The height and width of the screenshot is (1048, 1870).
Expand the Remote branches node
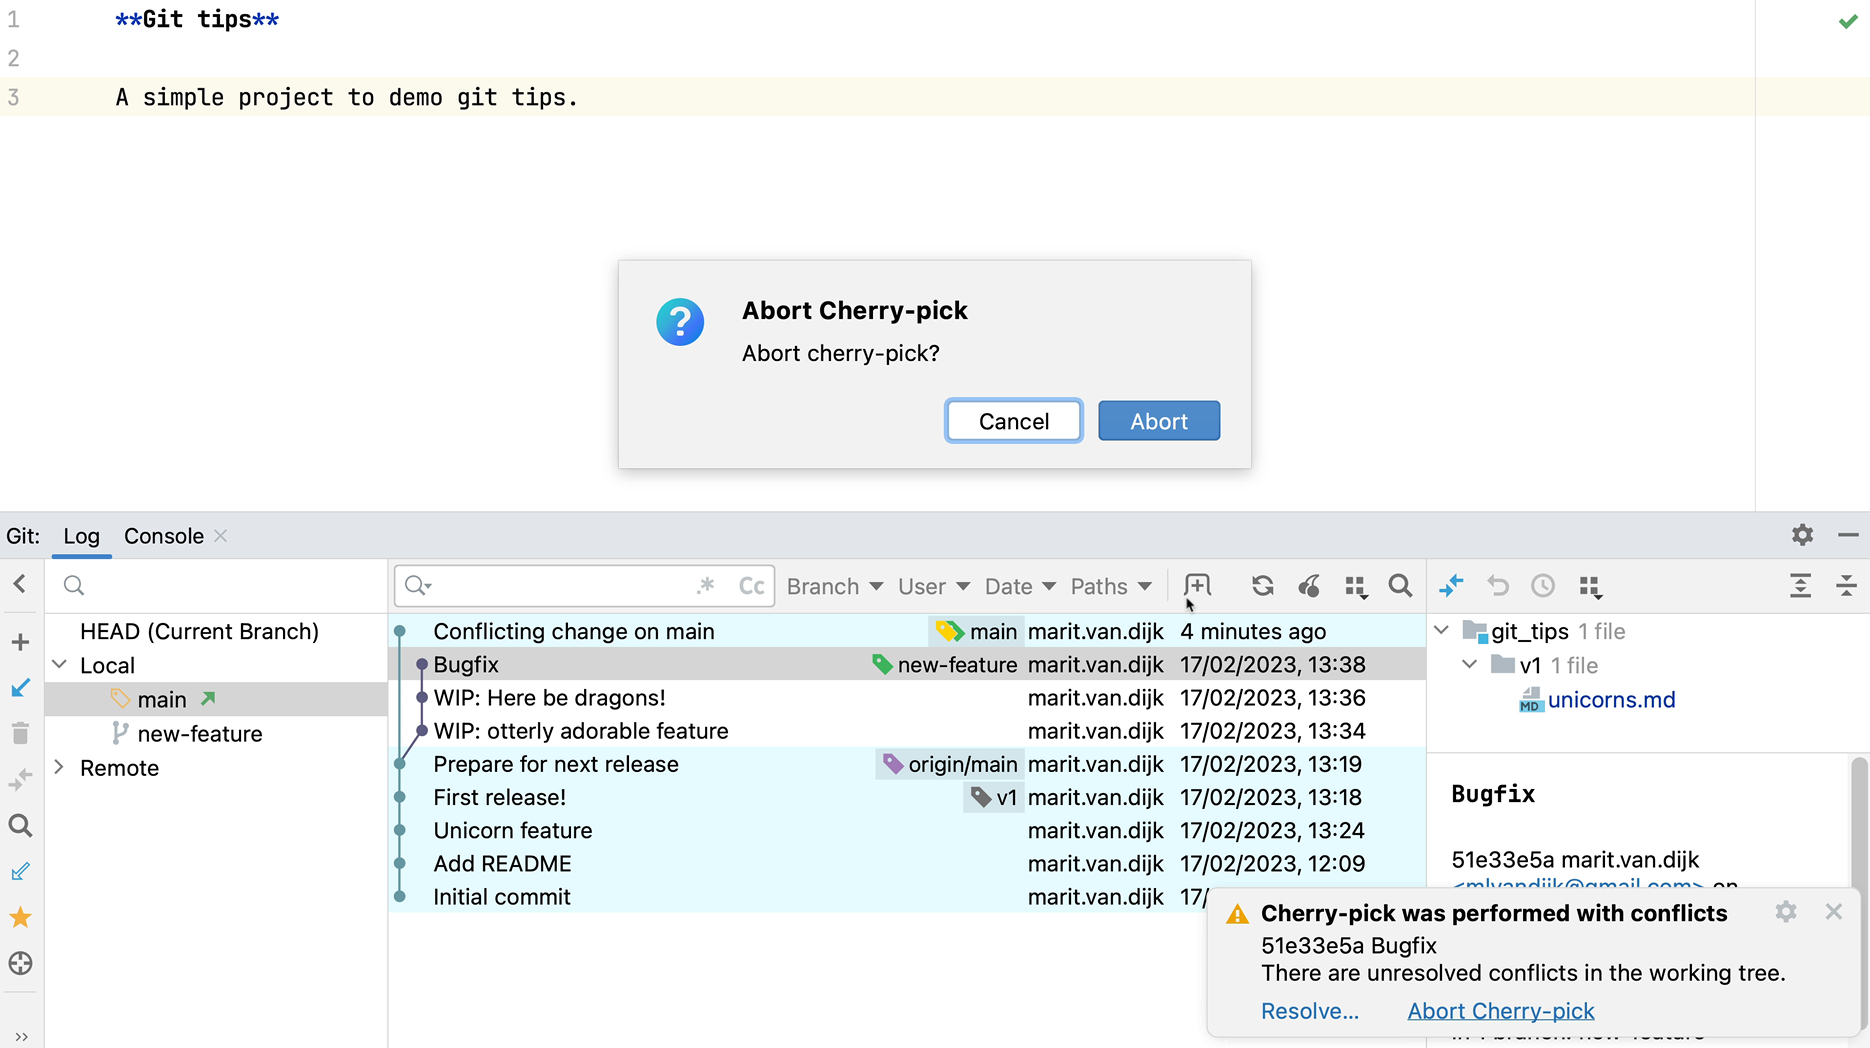point(59,767)
